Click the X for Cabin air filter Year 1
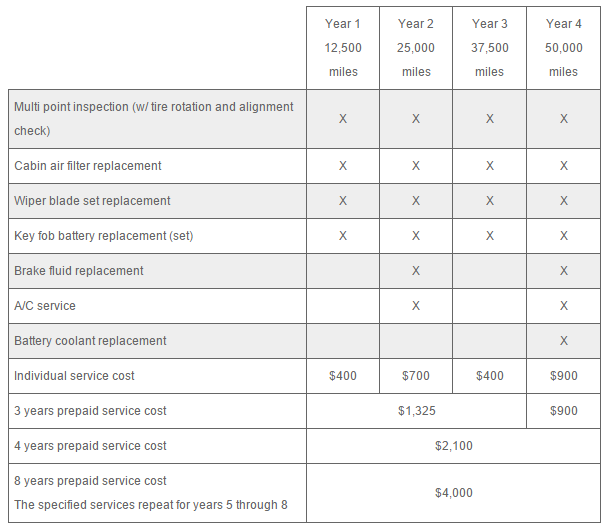 (343, 166)
